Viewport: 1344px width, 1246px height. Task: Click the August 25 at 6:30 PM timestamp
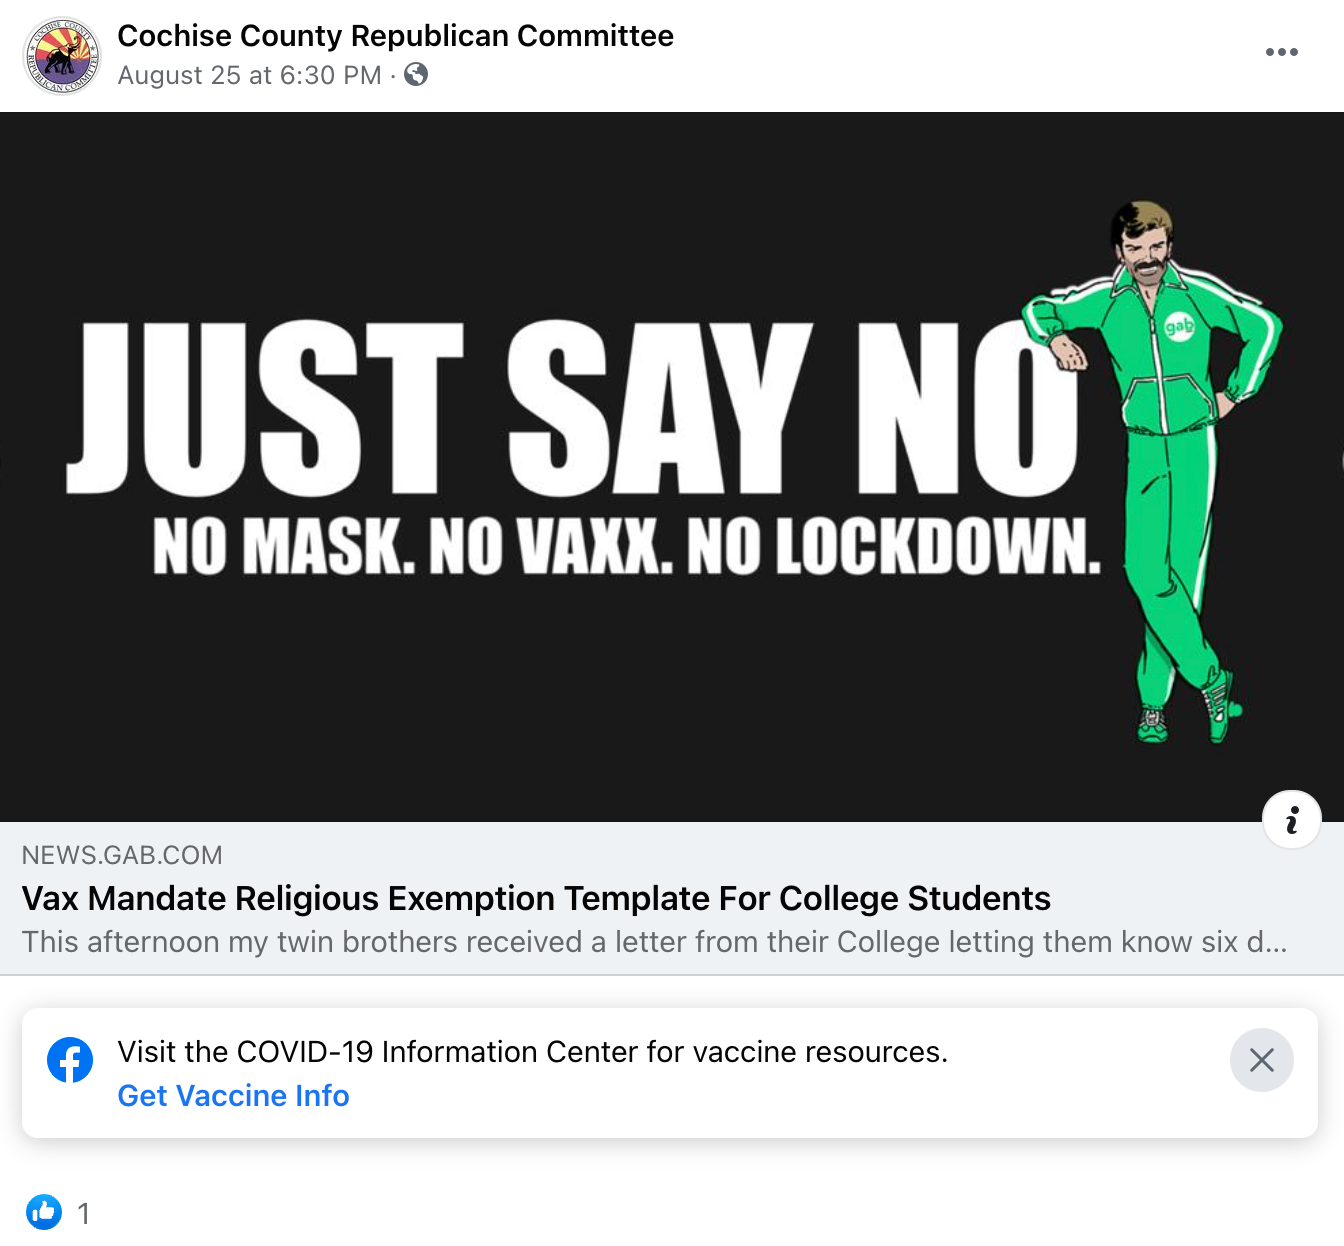tap(249, 76)
